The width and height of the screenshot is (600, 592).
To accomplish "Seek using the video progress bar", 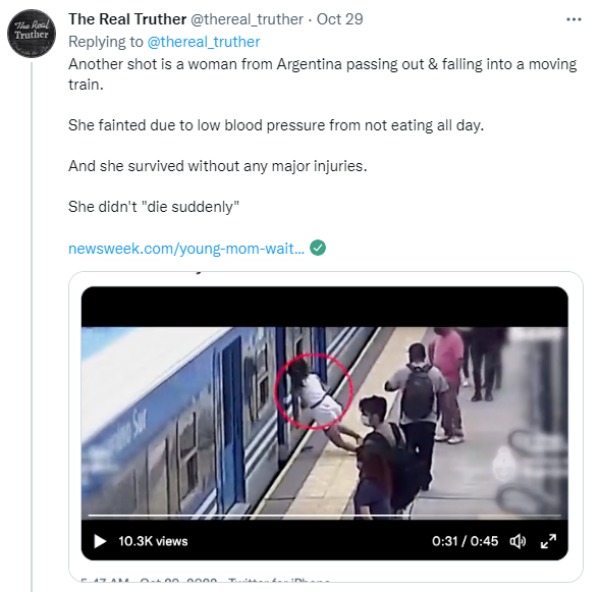I will [x=324, y=516].
